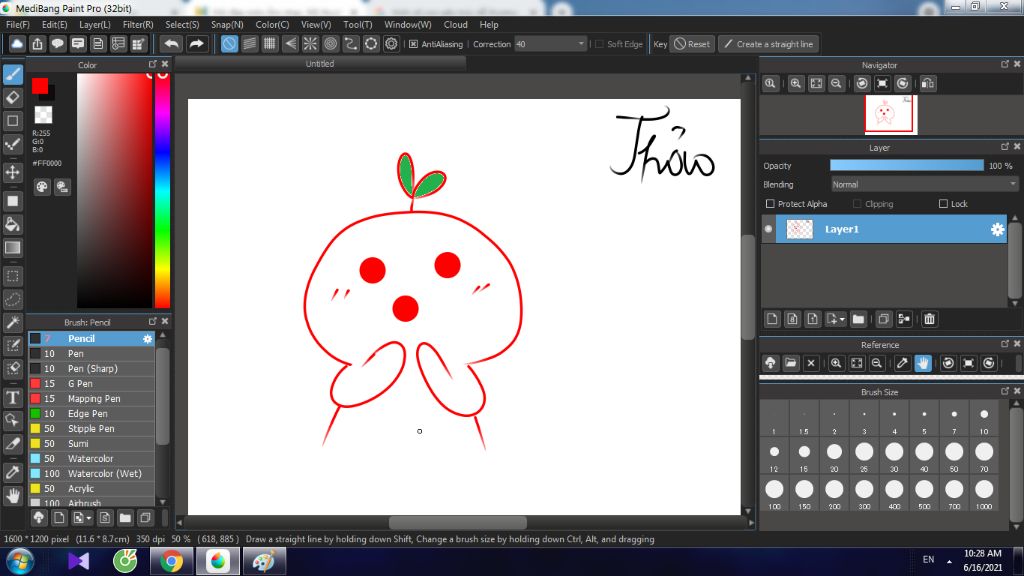Viewport: 1024px width, 576px height.
Task: Enable radial snap guide
Action: tap(310, 44)
